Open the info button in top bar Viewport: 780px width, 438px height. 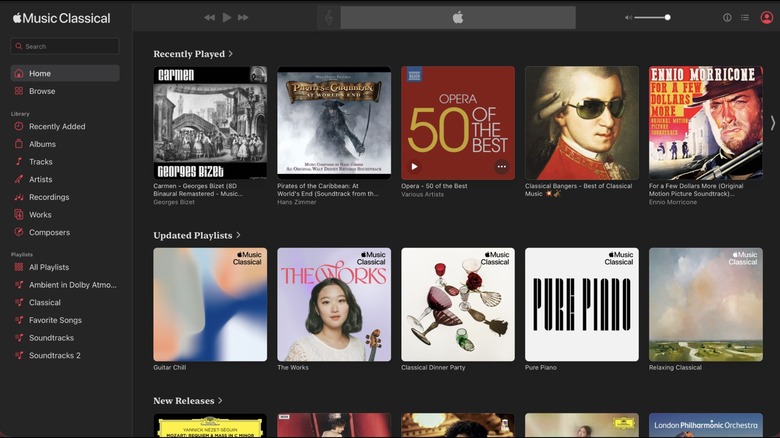click(727, 17)
